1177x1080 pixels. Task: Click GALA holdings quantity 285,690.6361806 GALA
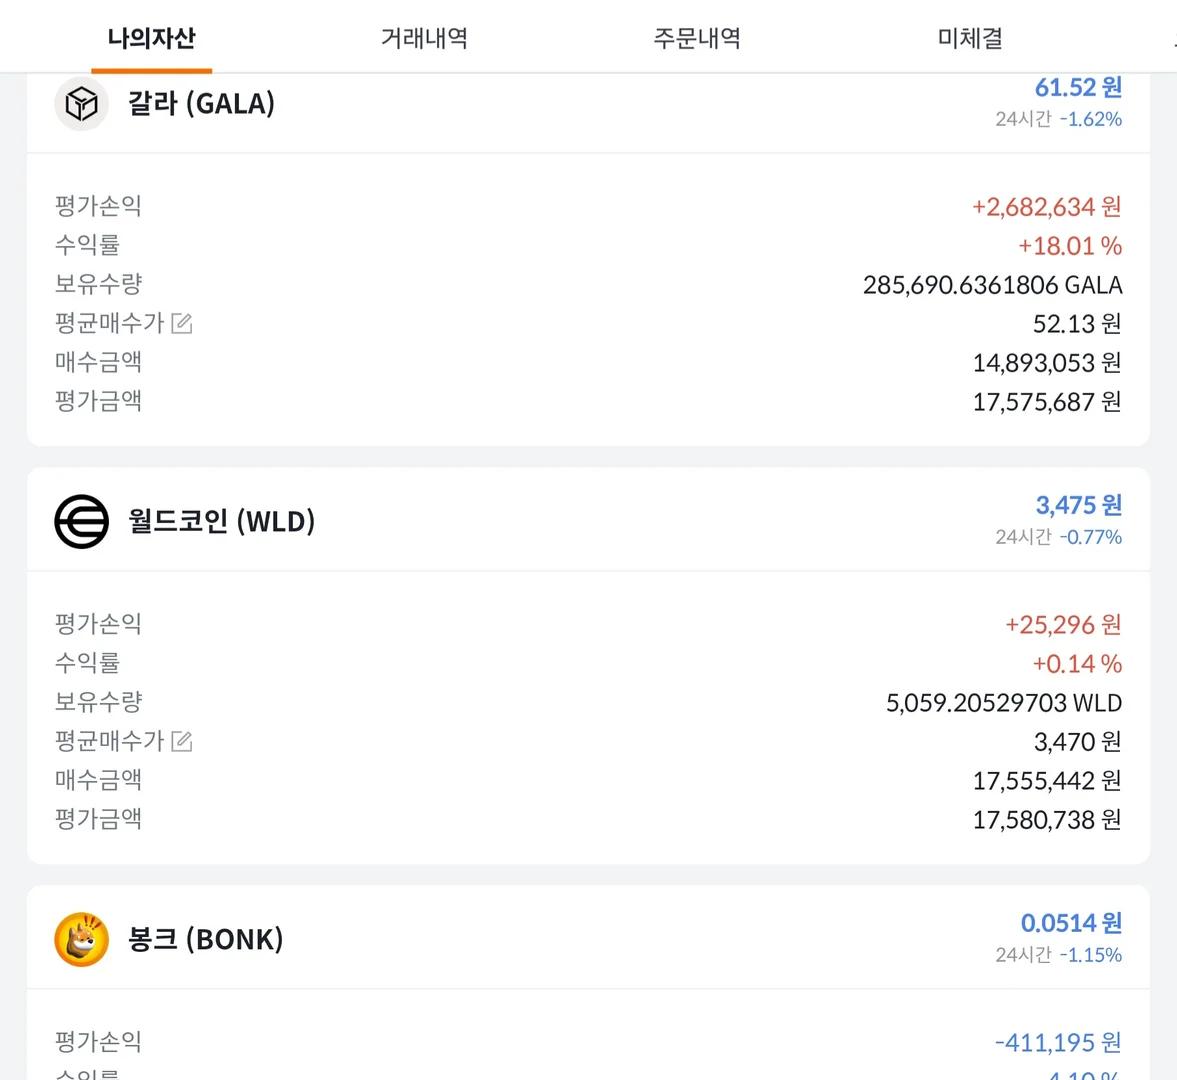992,285
